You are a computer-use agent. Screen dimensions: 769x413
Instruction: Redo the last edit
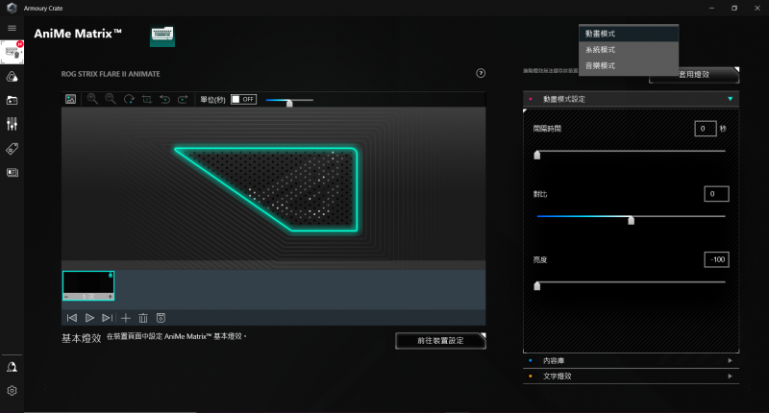[x=182, y=99]
